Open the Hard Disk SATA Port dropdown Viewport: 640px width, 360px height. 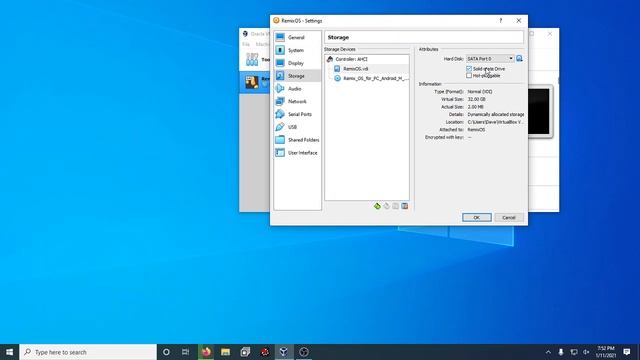[490, 59]
